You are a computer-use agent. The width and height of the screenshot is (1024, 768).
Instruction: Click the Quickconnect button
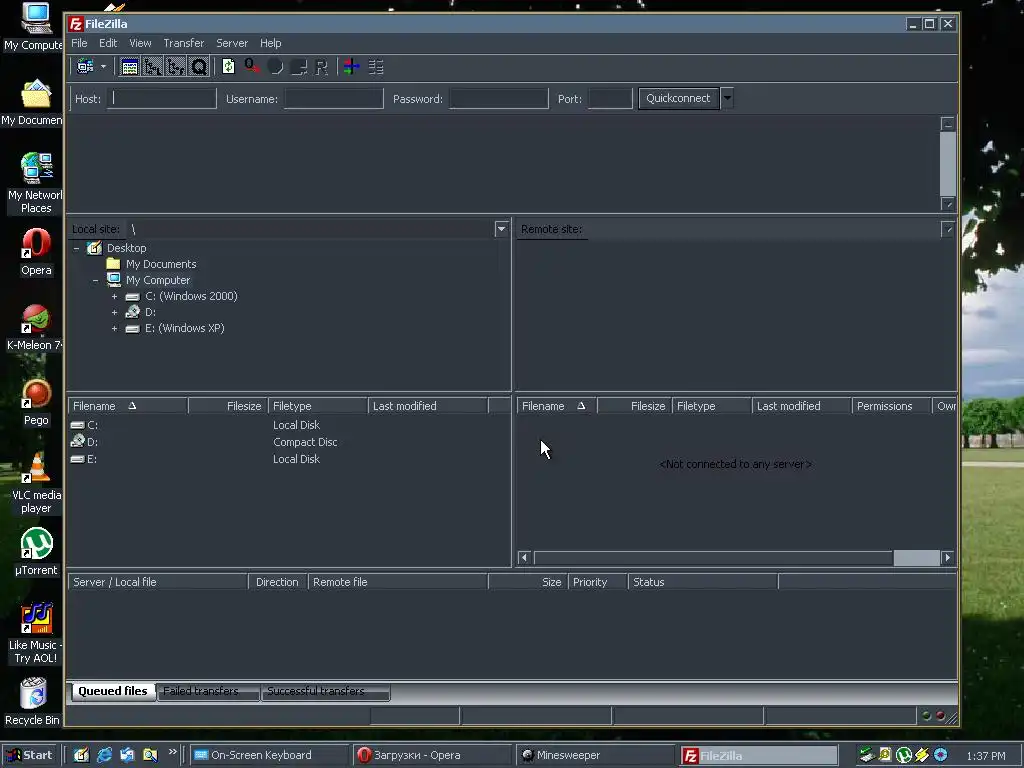coord(679,99)
